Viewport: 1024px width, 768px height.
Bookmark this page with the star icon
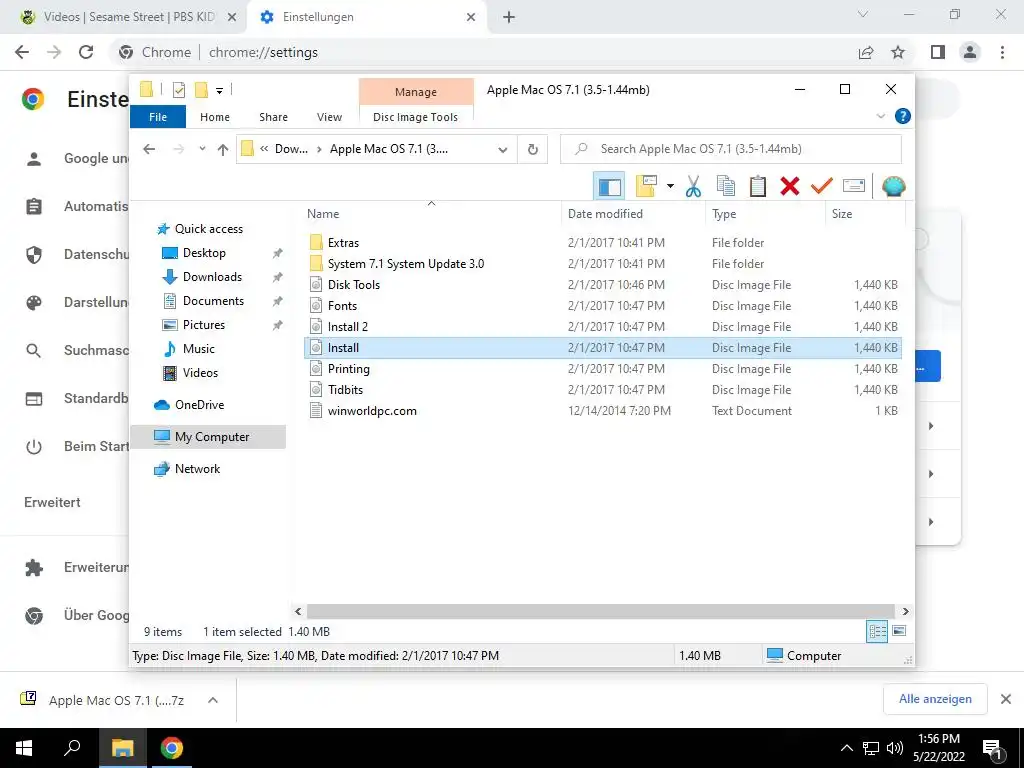pyautogui.click(x=898, y=52)
